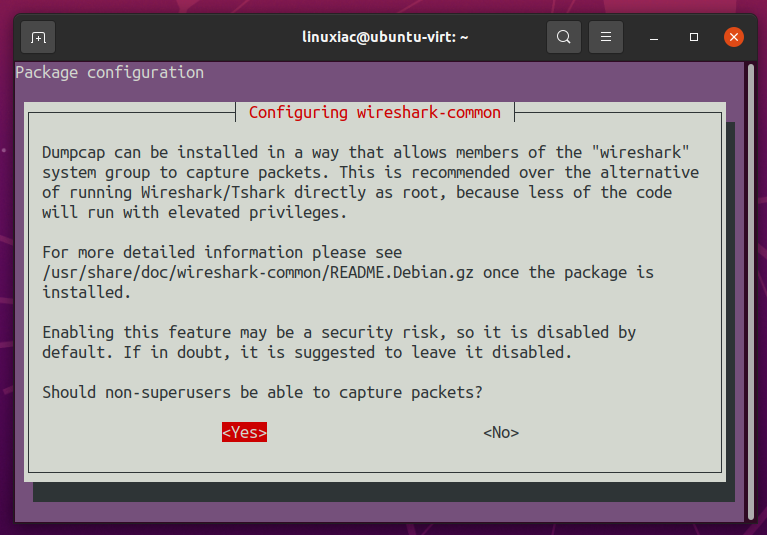Click the 'For more detailed information please see' line
Viewport: 767px width, 535px height.
[x=222, y=252]
